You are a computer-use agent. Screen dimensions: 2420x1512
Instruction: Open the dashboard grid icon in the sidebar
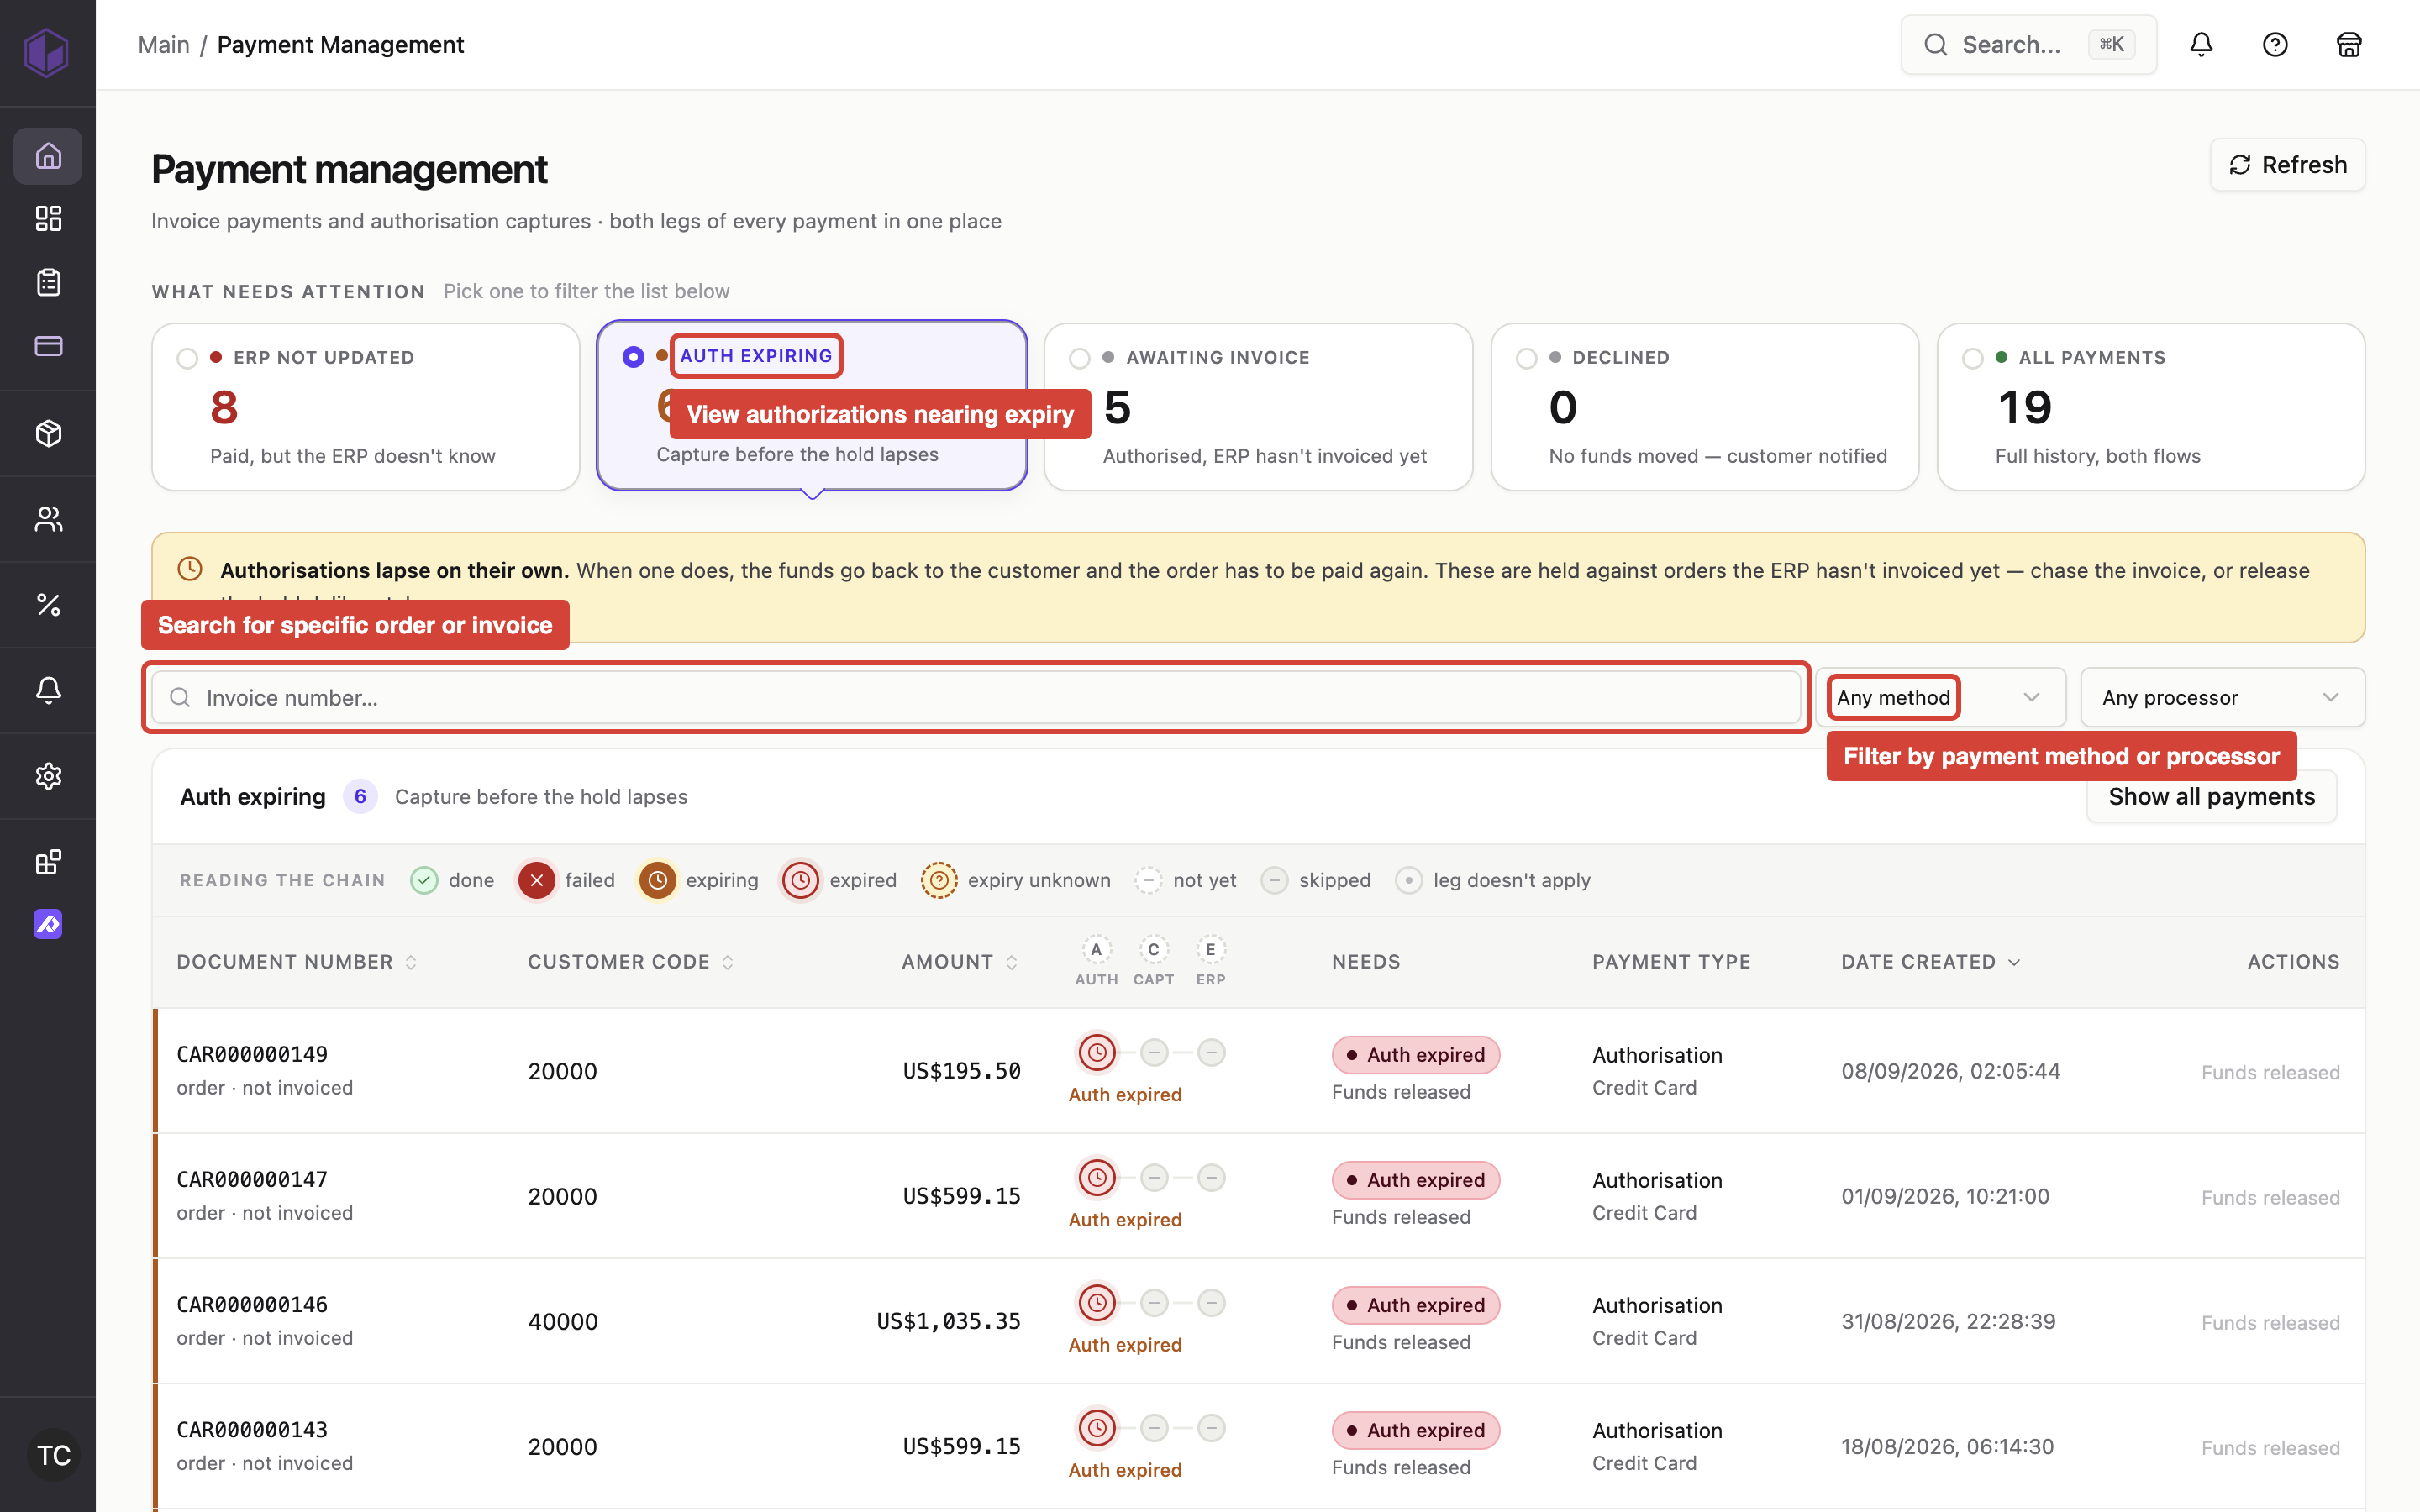[48, 218]
